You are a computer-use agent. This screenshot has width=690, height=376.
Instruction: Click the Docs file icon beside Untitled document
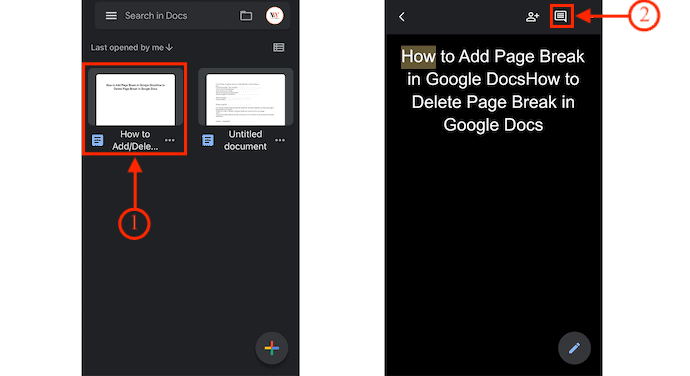pyautogui.click(x=208, y=140)
